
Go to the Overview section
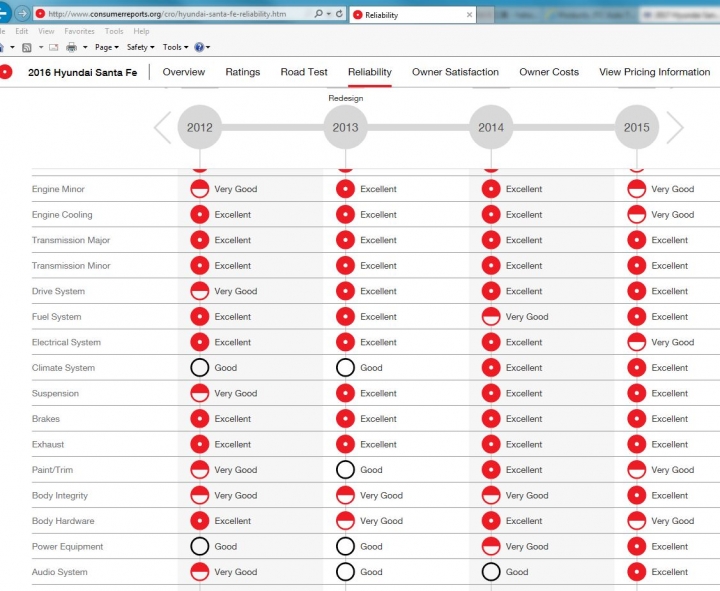click(184, 72)
